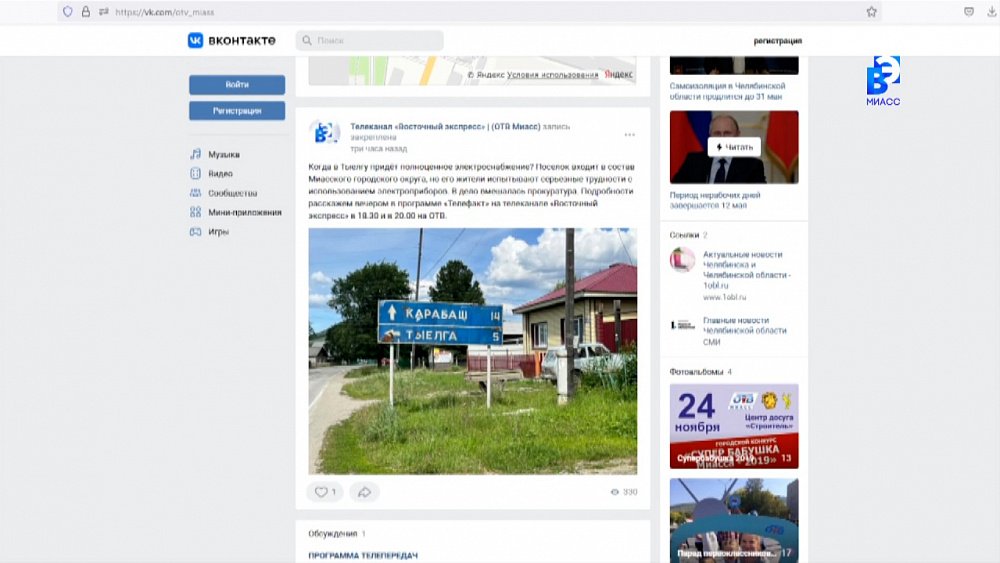Click the Yandex map preview
This screenshot has height=563, width=1000.
click(473, 71)
